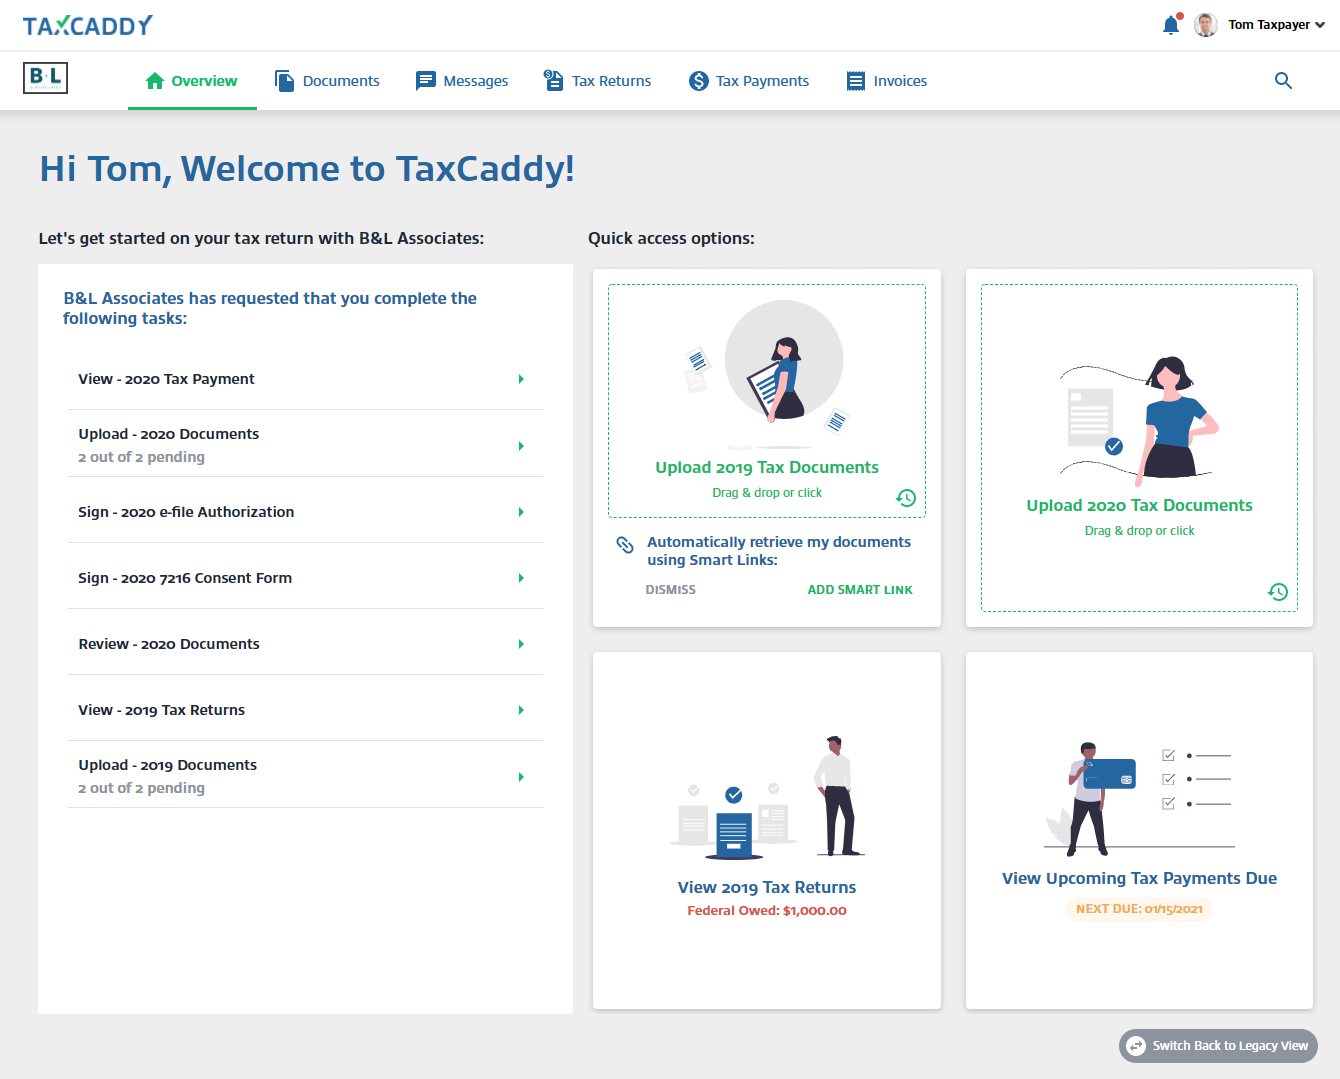Image resolution: width=1340 pixels, height=1079 pixels.
Task: Expand the Tom Taxpayer account dropdown arrow
Action: tap(1320, 25)
